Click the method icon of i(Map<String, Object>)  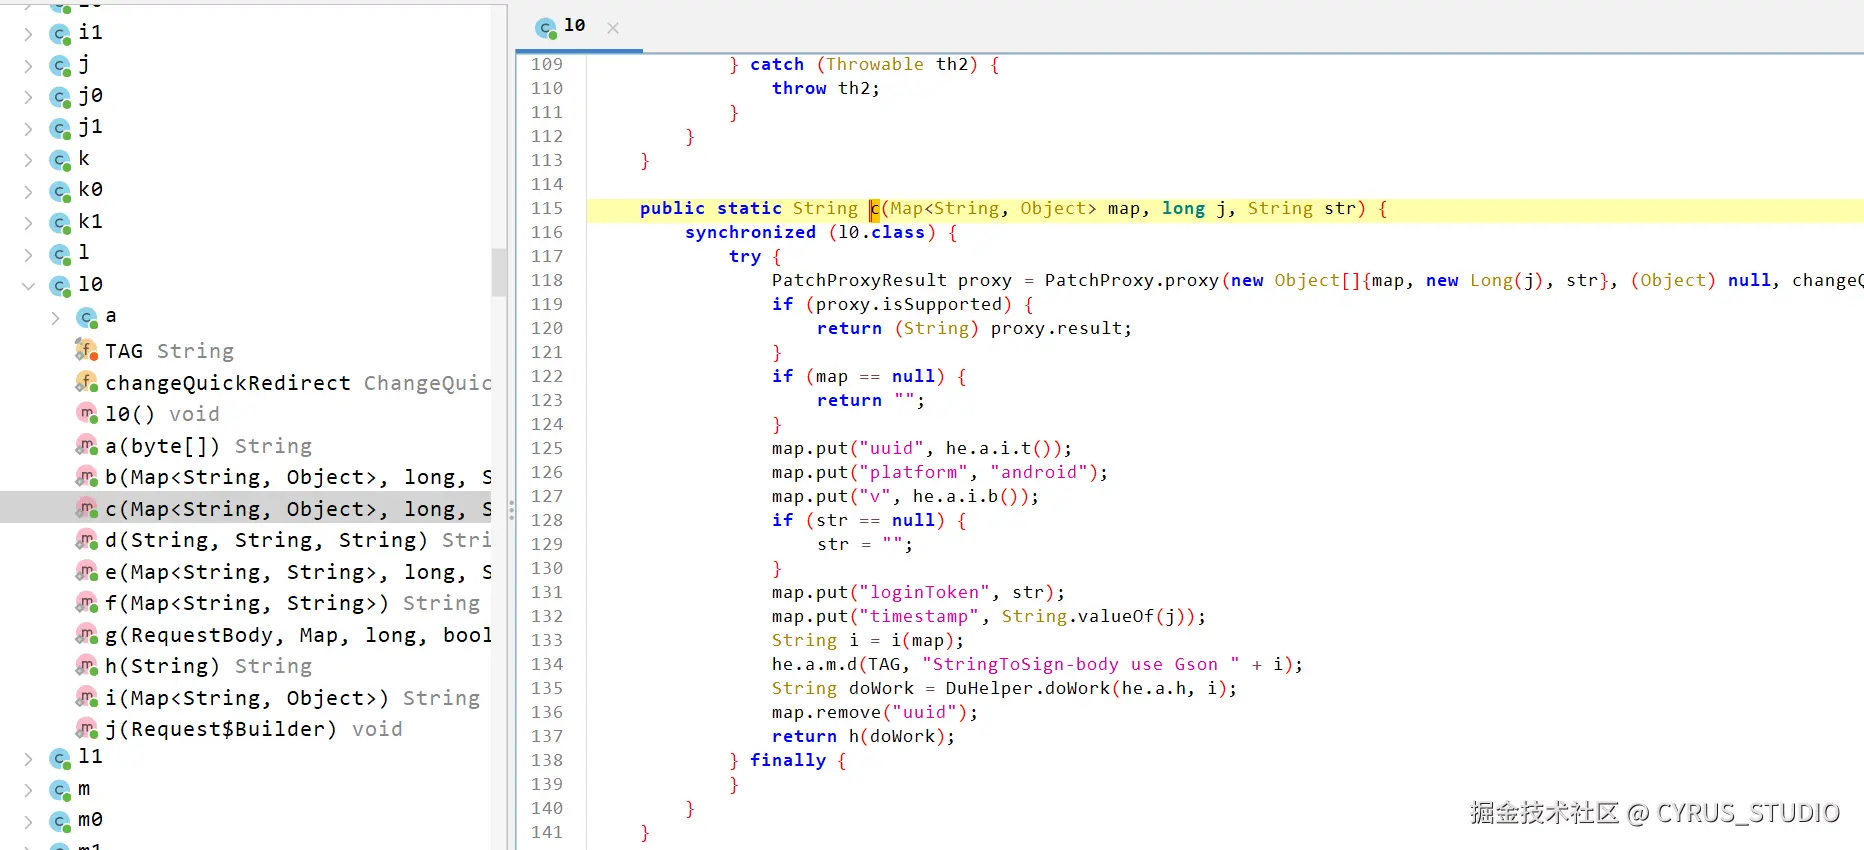tap(86, 697)
